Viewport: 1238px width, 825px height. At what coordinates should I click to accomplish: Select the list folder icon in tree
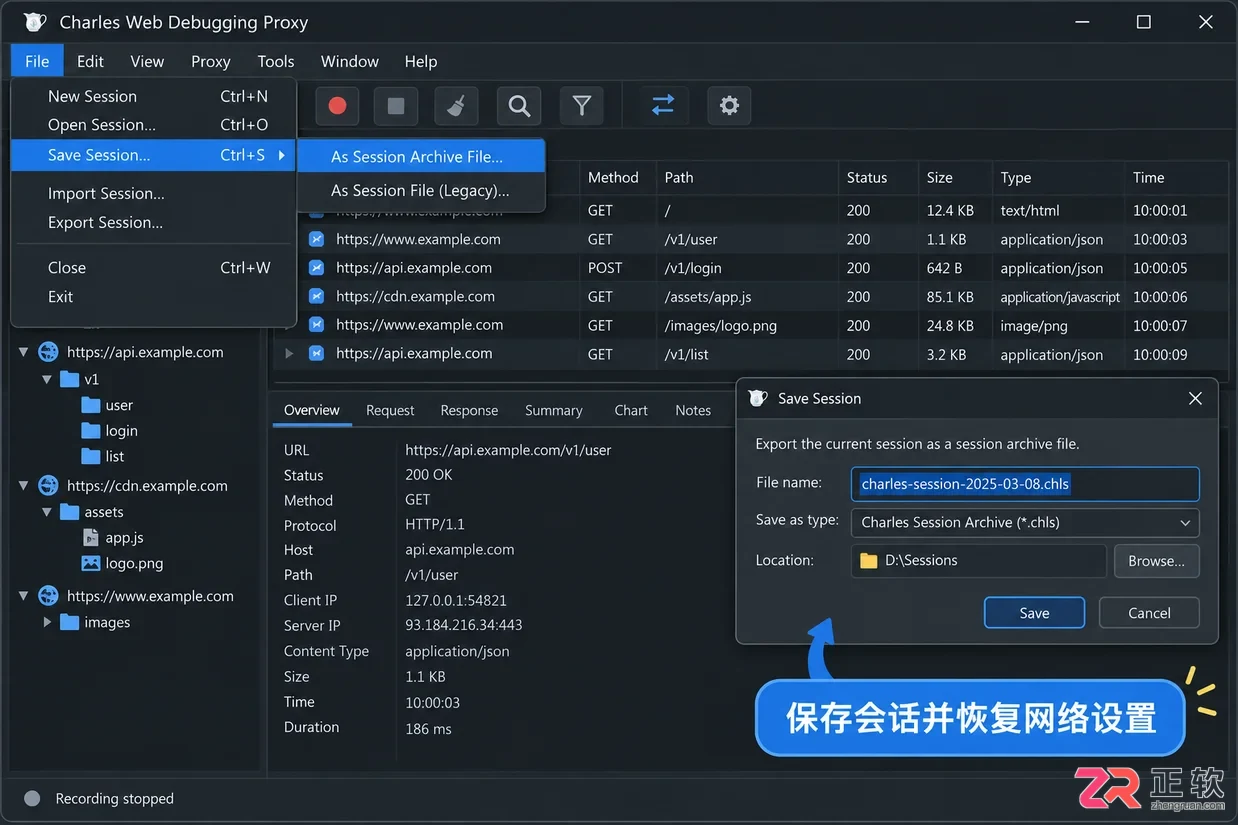[91, 456]
